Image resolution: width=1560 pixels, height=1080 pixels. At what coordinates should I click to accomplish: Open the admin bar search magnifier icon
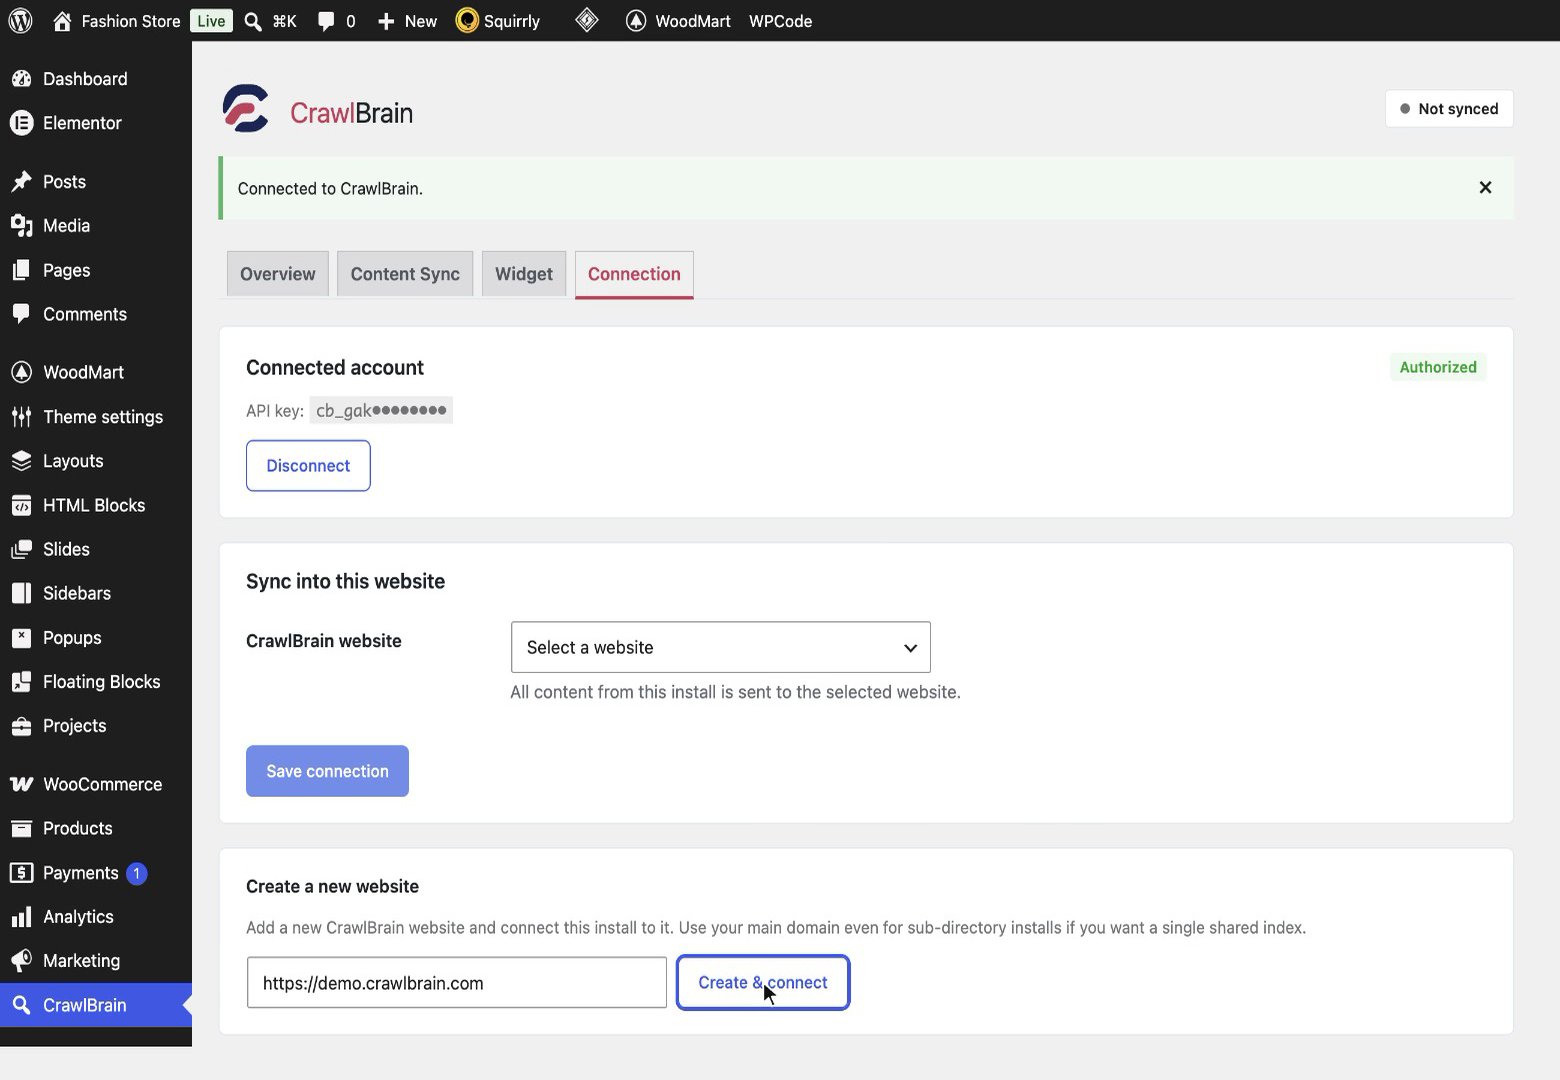tap(254, 21)
